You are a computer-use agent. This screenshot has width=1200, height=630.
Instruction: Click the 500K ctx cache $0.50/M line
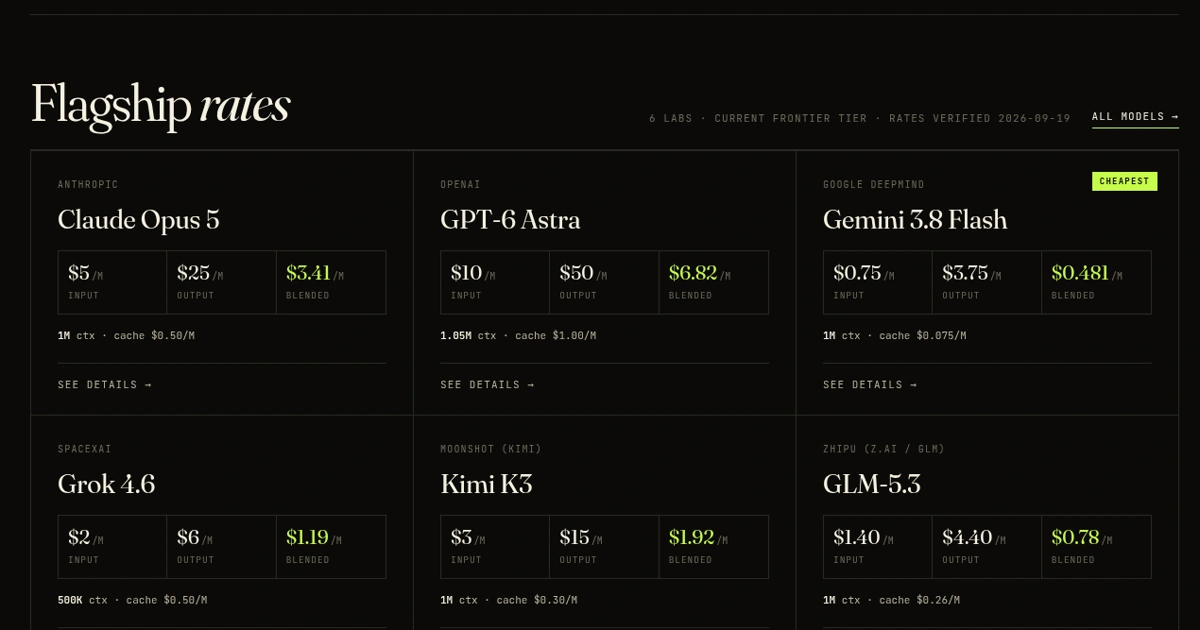[133, 600]
